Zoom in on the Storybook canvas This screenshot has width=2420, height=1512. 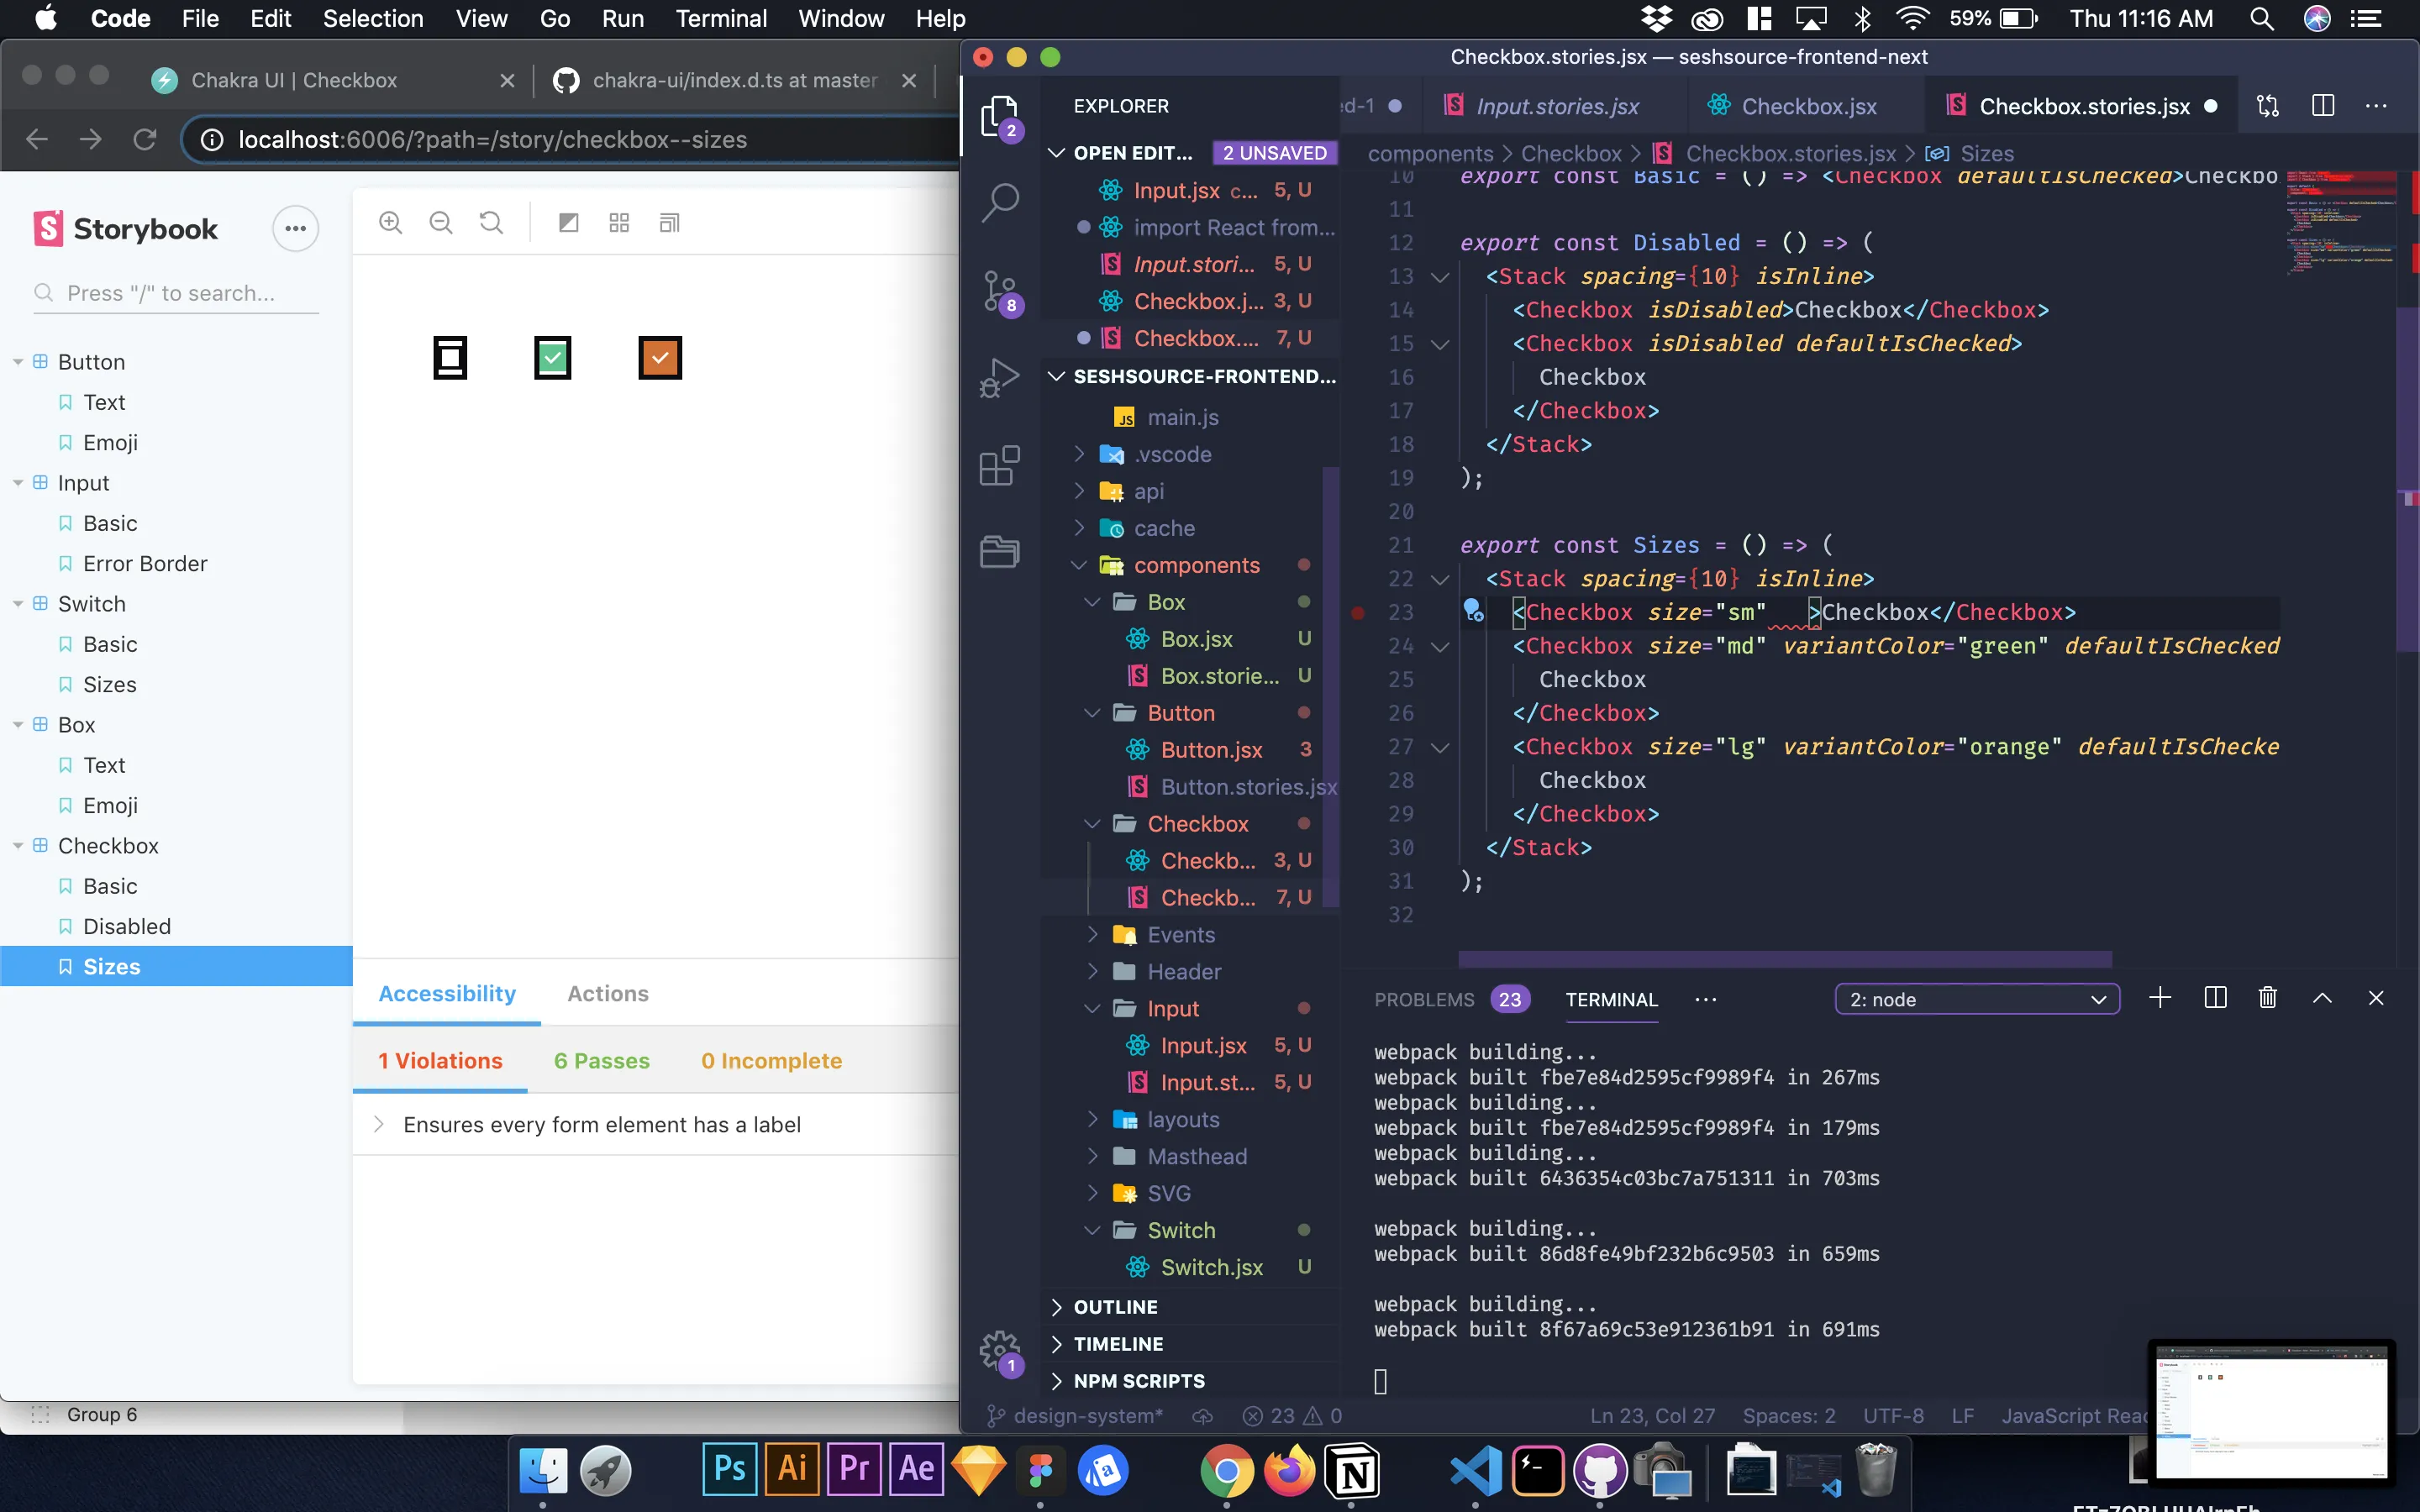pyautogui.click(x=391, y=222)
